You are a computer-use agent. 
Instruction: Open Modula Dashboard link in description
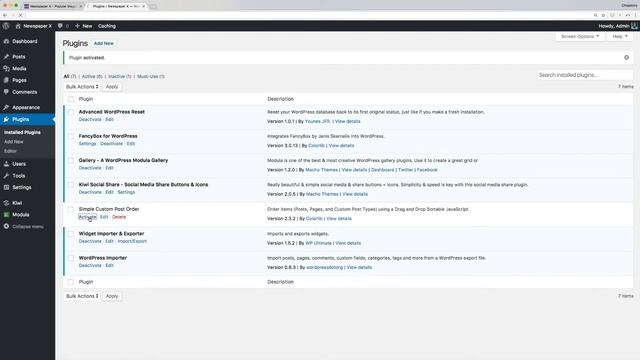tap(382, 170)
